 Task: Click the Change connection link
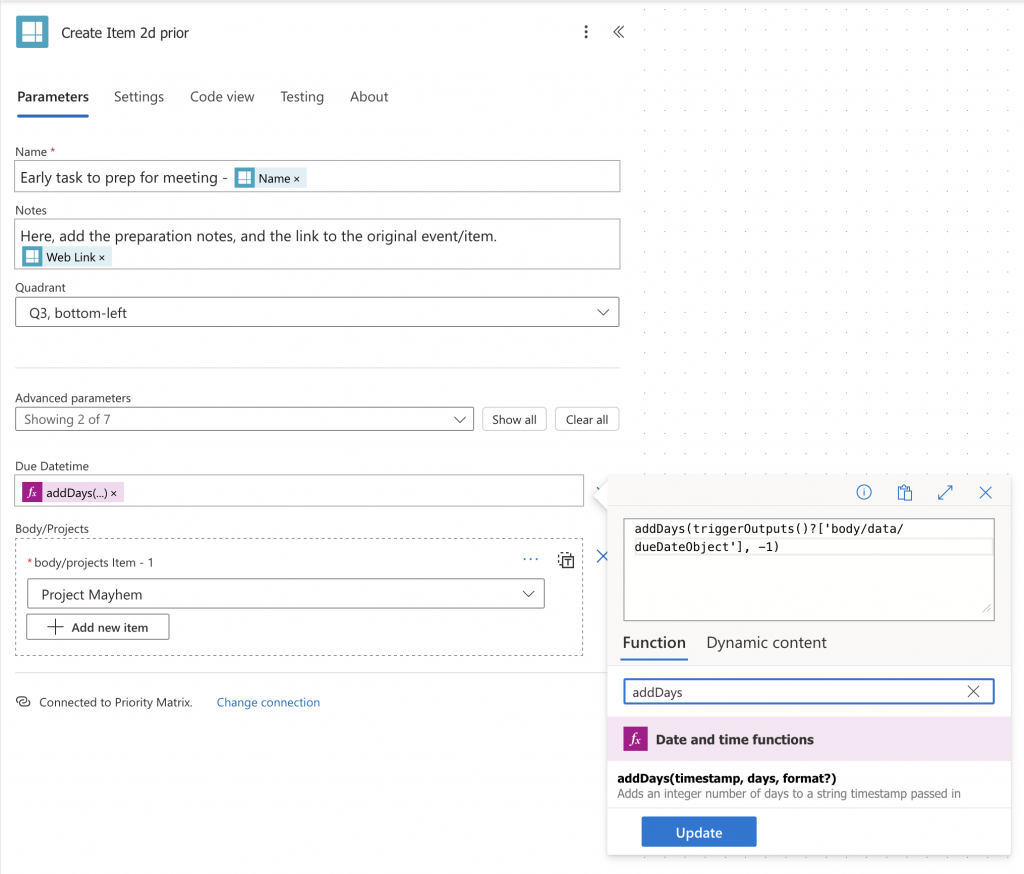pos(268,702)
